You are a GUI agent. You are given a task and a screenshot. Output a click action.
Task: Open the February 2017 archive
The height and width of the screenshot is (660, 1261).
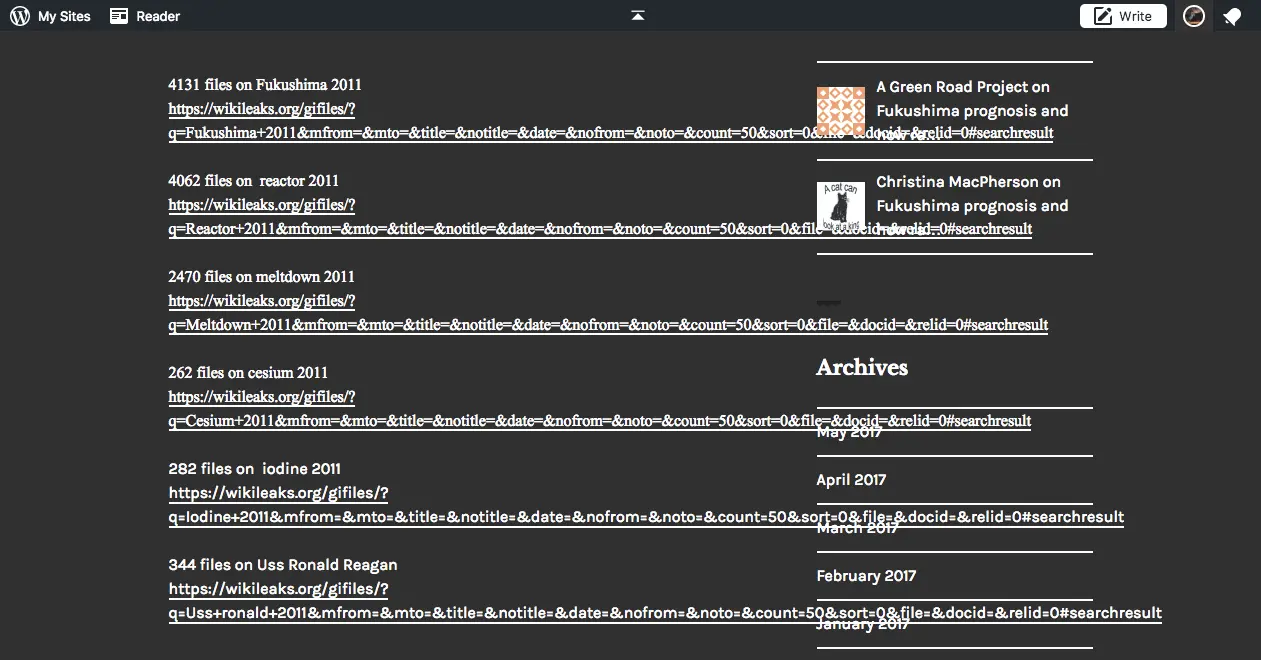[x=866, y=576]
